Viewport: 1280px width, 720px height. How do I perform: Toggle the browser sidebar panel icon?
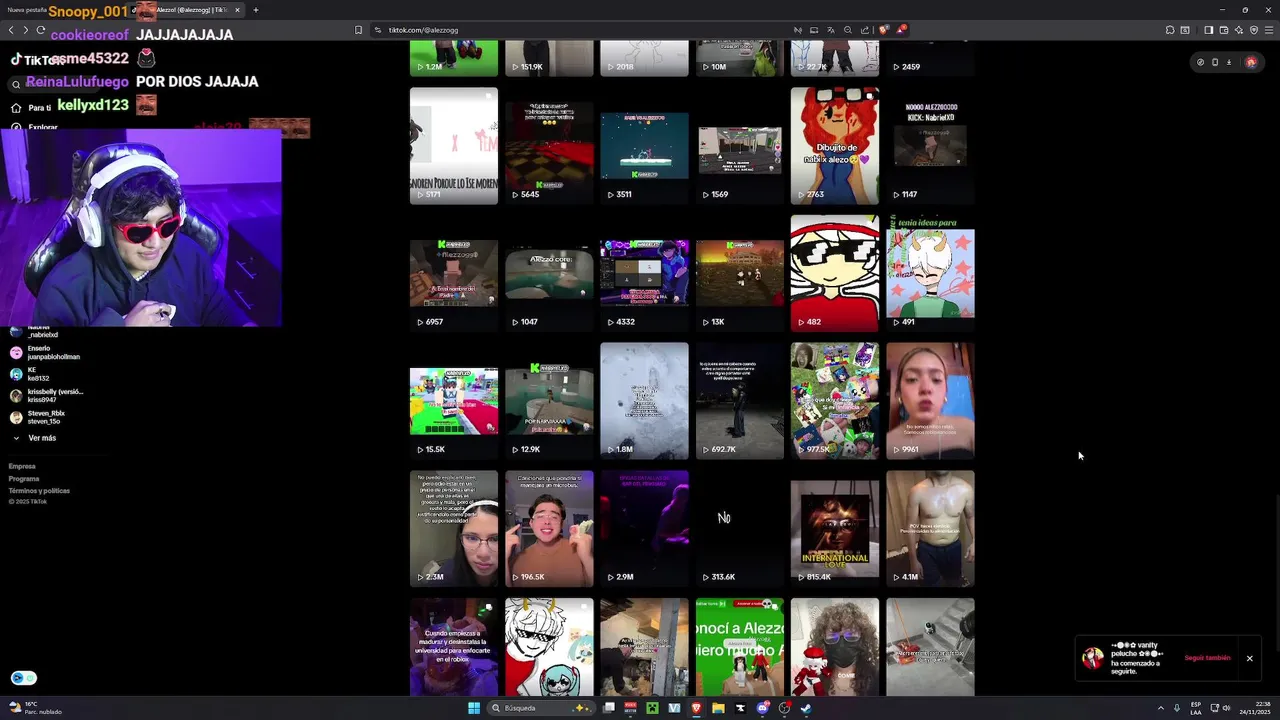1209,30
